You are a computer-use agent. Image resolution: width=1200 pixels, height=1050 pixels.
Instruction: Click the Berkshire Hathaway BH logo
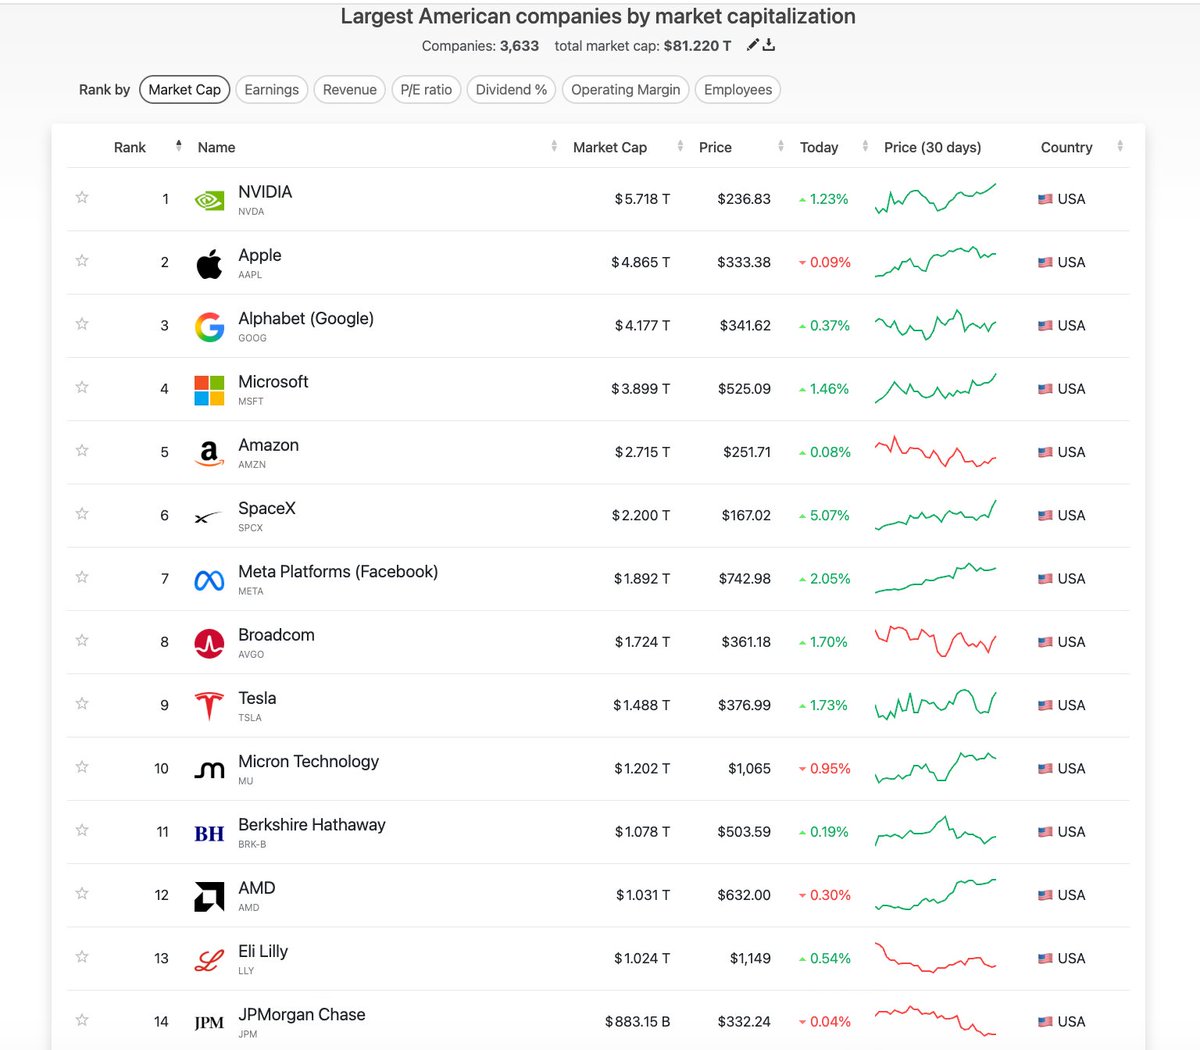209,833
